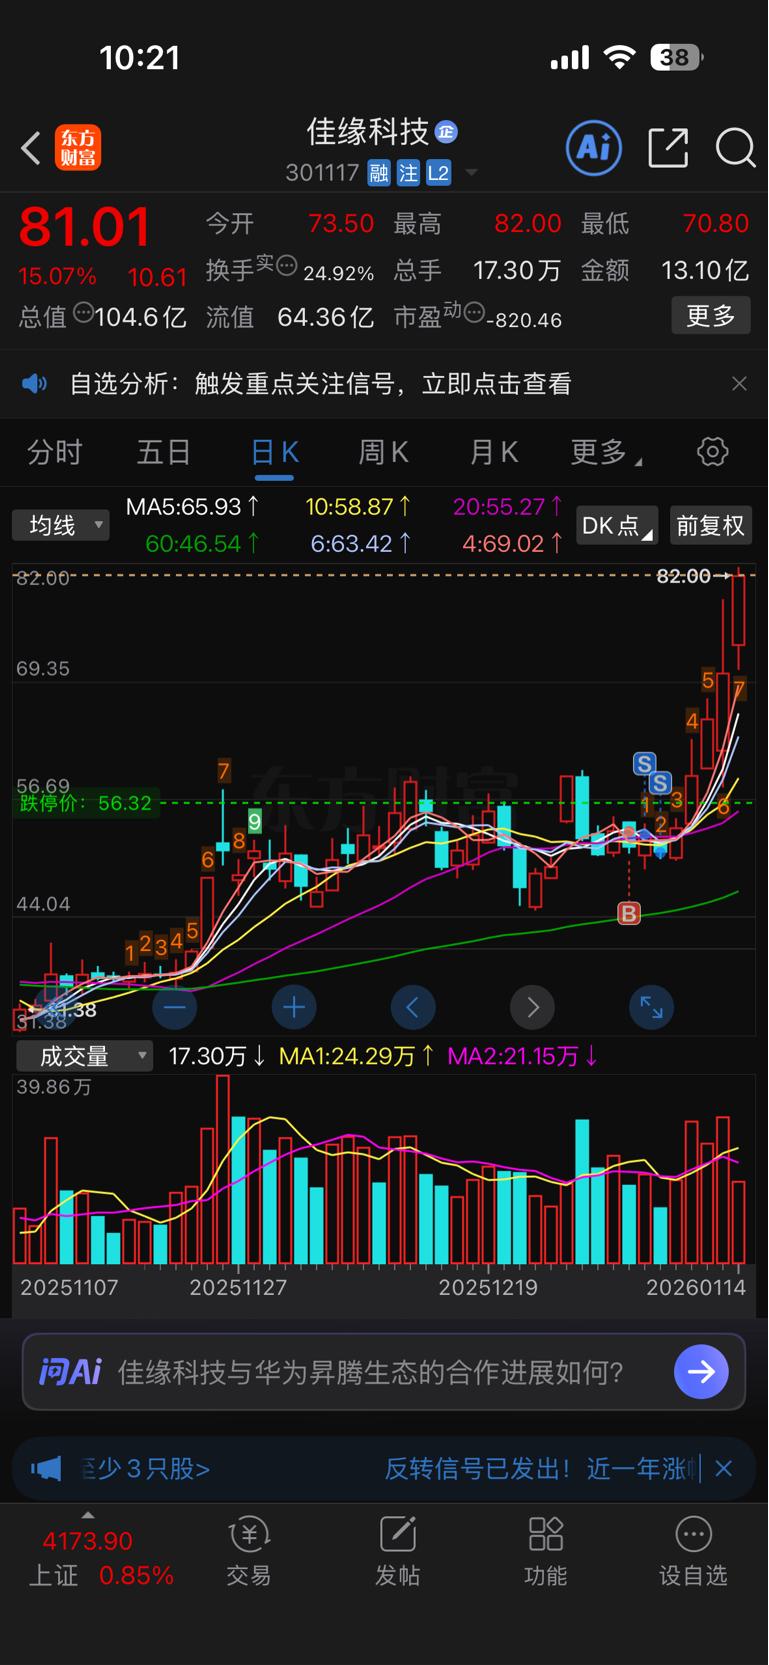Open the DK点 dropdown
769x1665 pixels.
click(617, 526)
